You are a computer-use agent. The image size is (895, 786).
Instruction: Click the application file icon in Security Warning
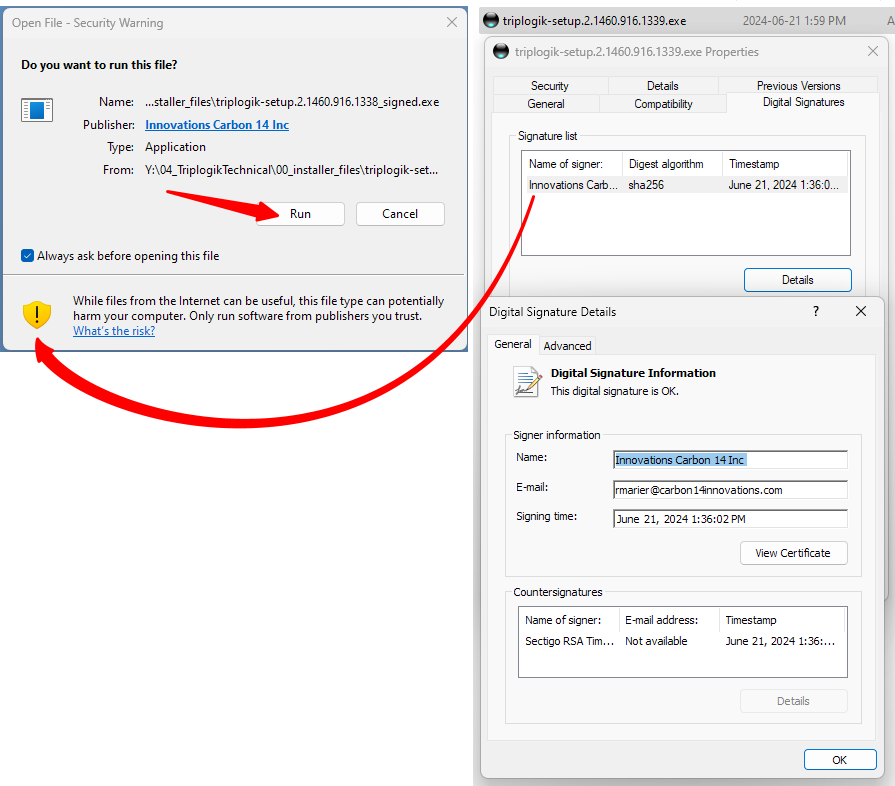pyautogui.click(x=37, y=110)
